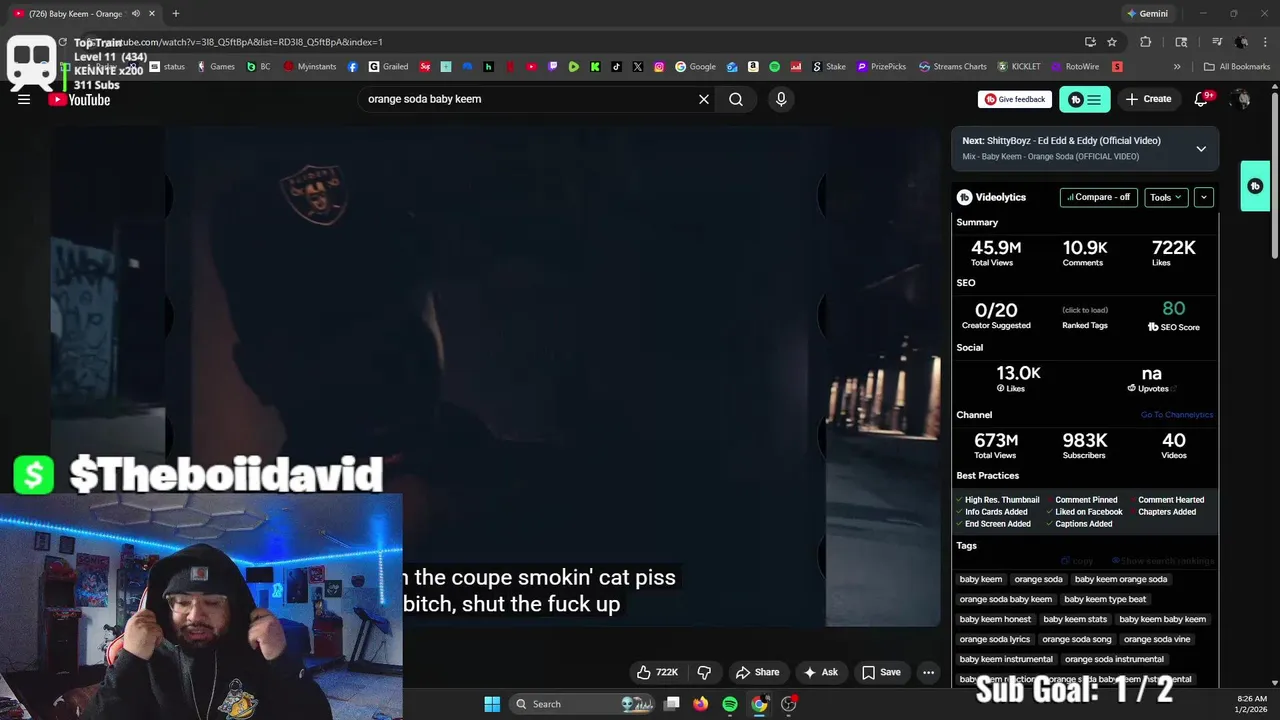This screenshot has height=720, width=1280.
Task: Click the 'baby keem honest' tag
Action: 995,619
